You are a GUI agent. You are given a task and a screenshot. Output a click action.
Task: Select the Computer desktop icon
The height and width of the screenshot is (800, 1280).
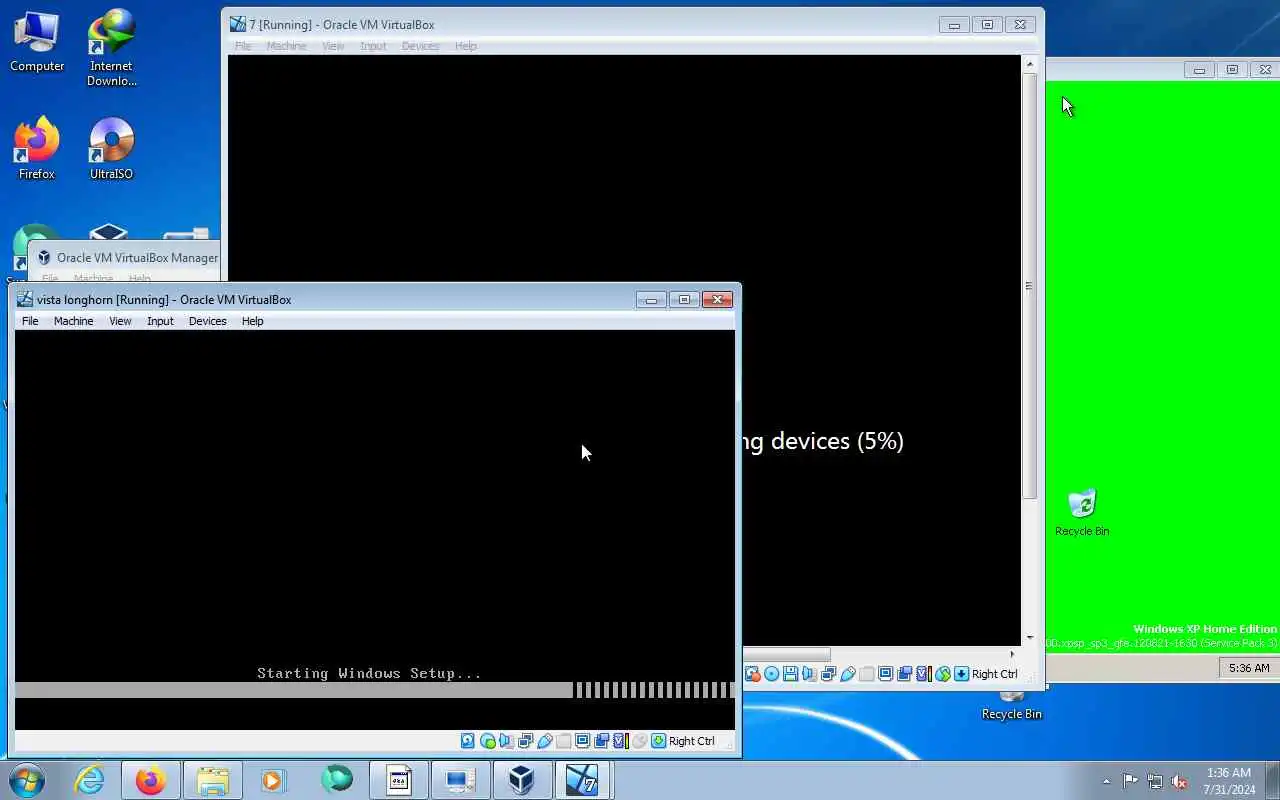pos(37,42)
